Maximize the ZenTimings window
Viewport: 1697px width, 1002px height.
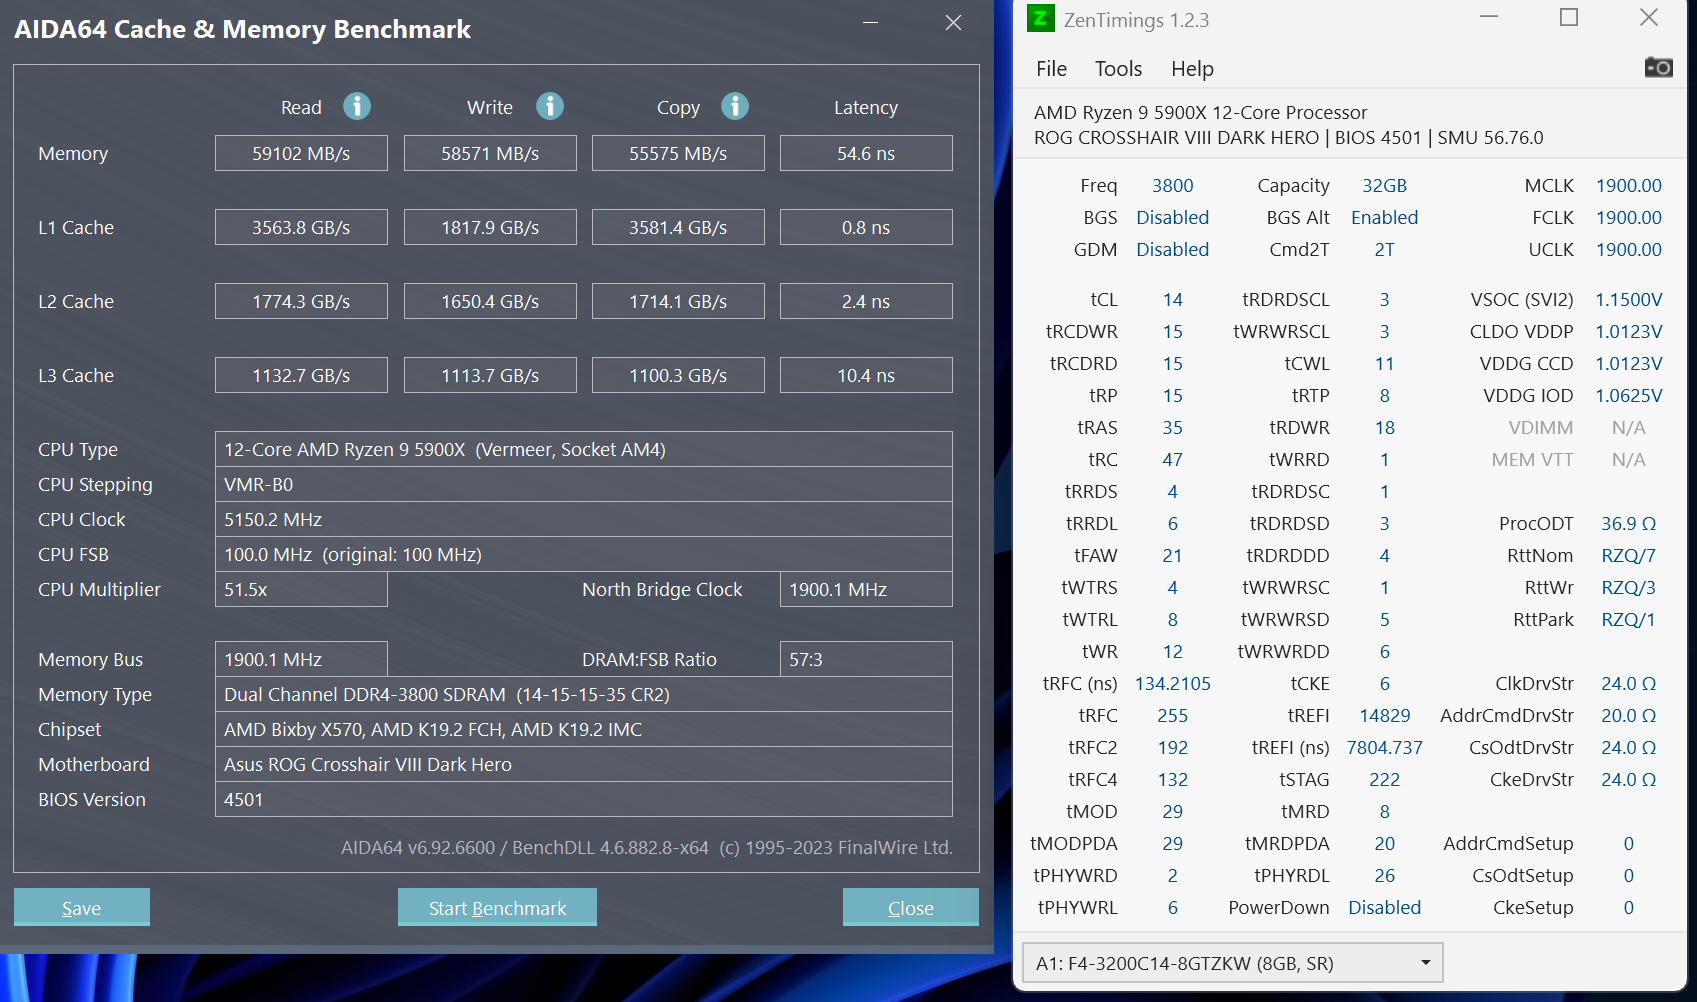click(x=1569, y=17)
